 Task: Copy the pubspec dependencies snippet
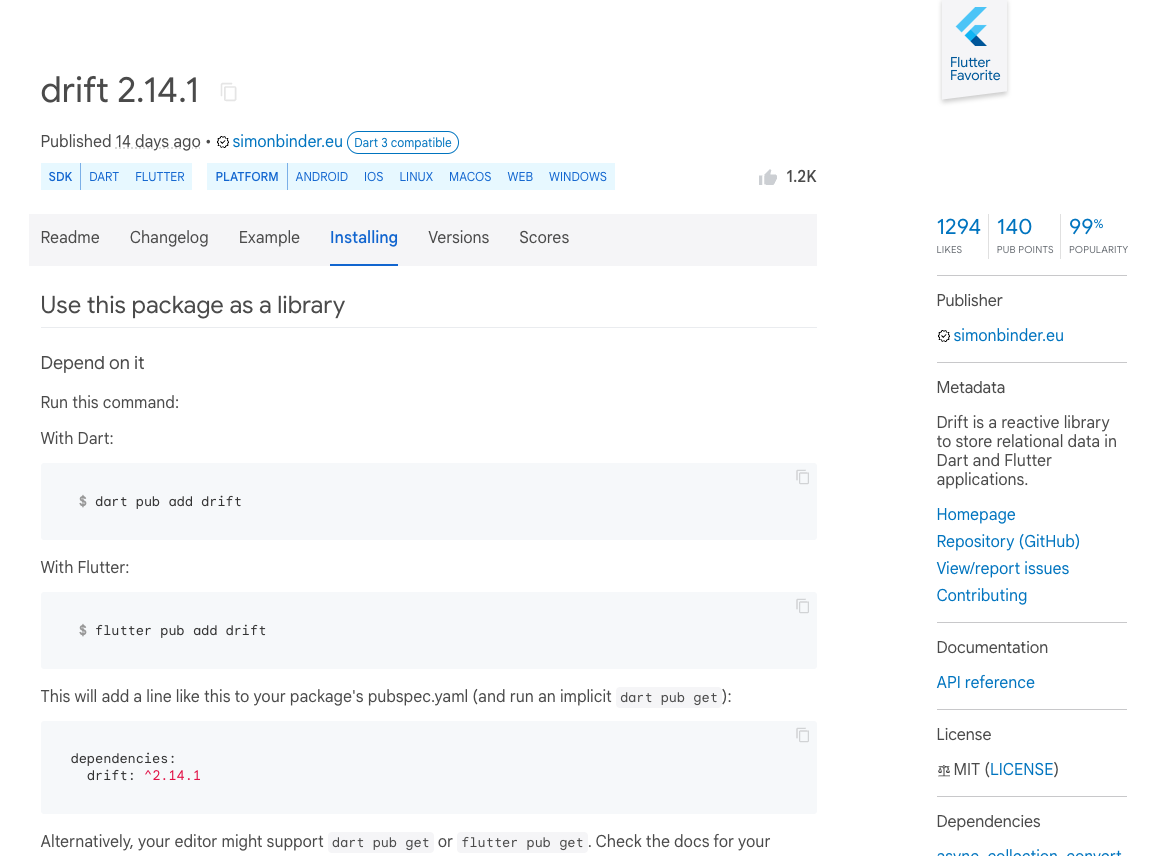coord(802,735)
